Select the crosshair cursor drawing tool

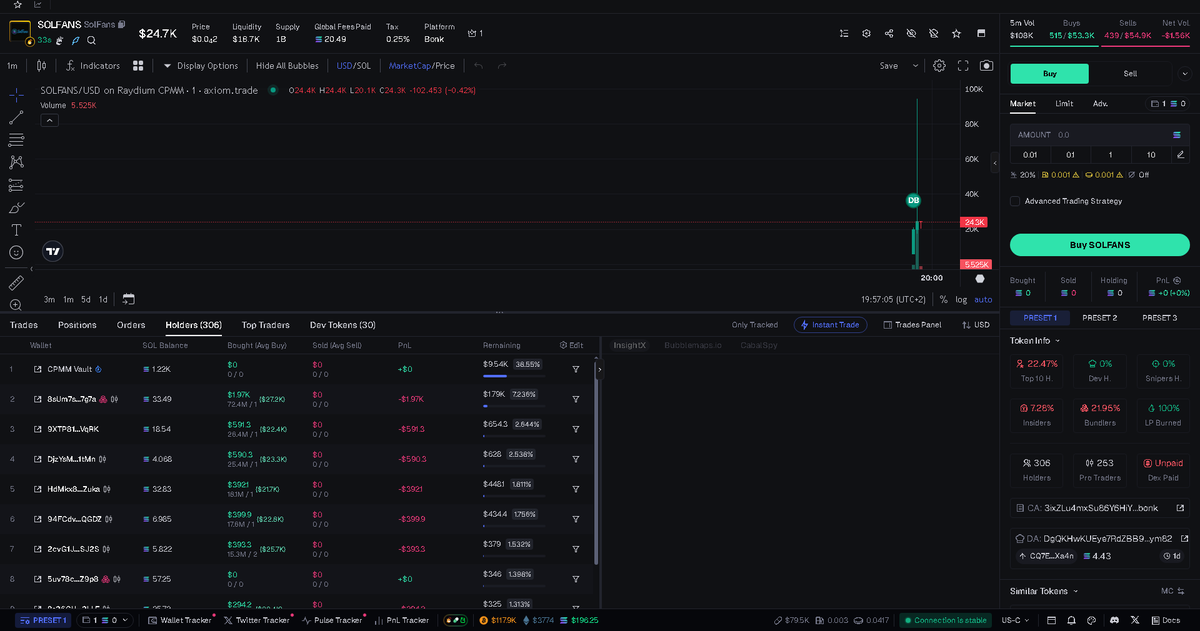tap(16, 94)
